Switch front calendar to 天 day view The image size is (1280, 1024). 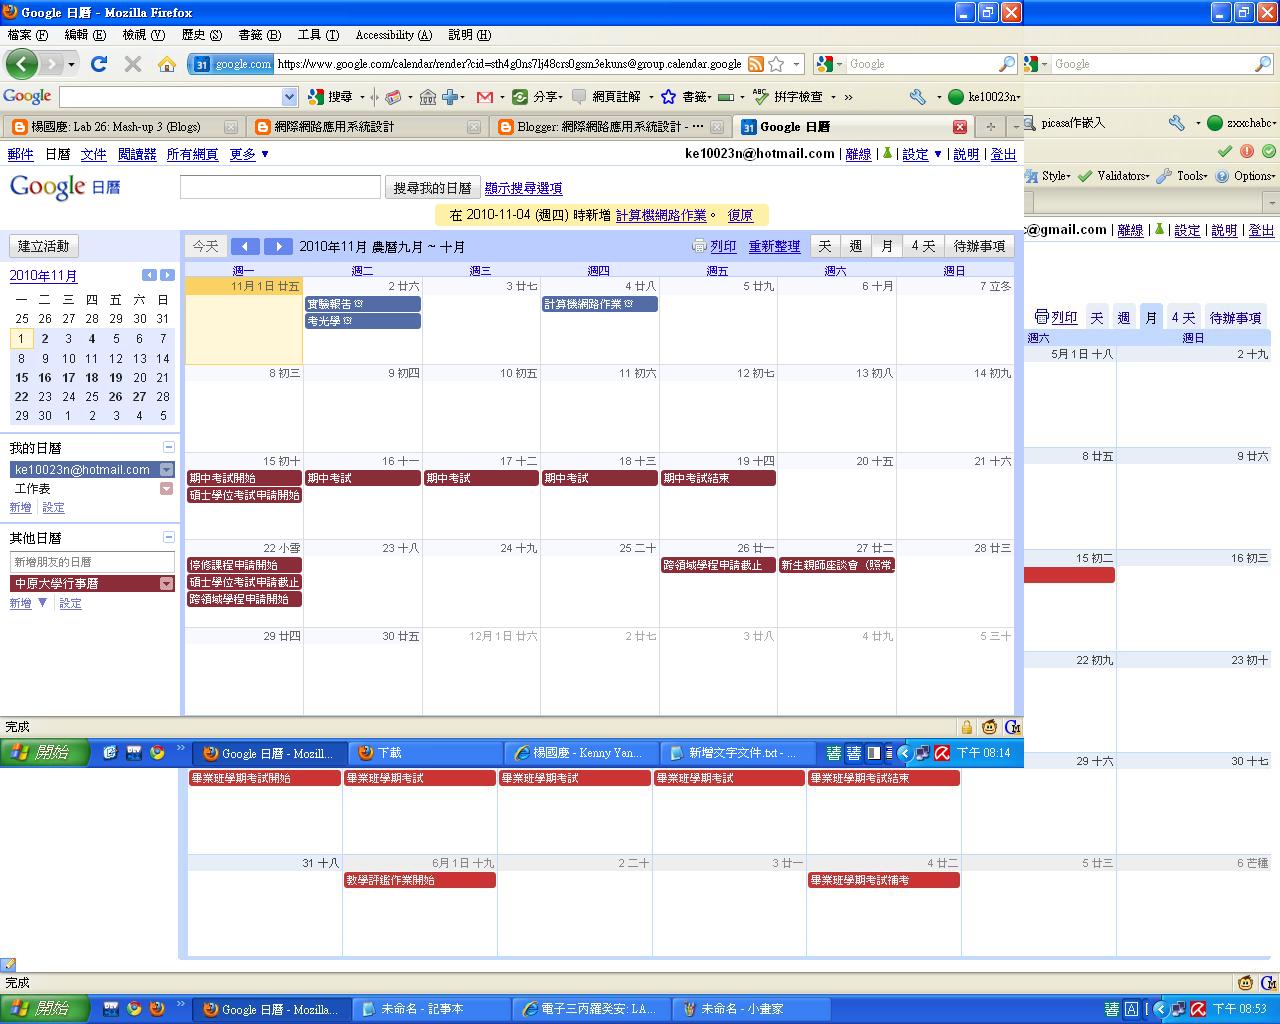[x=825, y=246]
